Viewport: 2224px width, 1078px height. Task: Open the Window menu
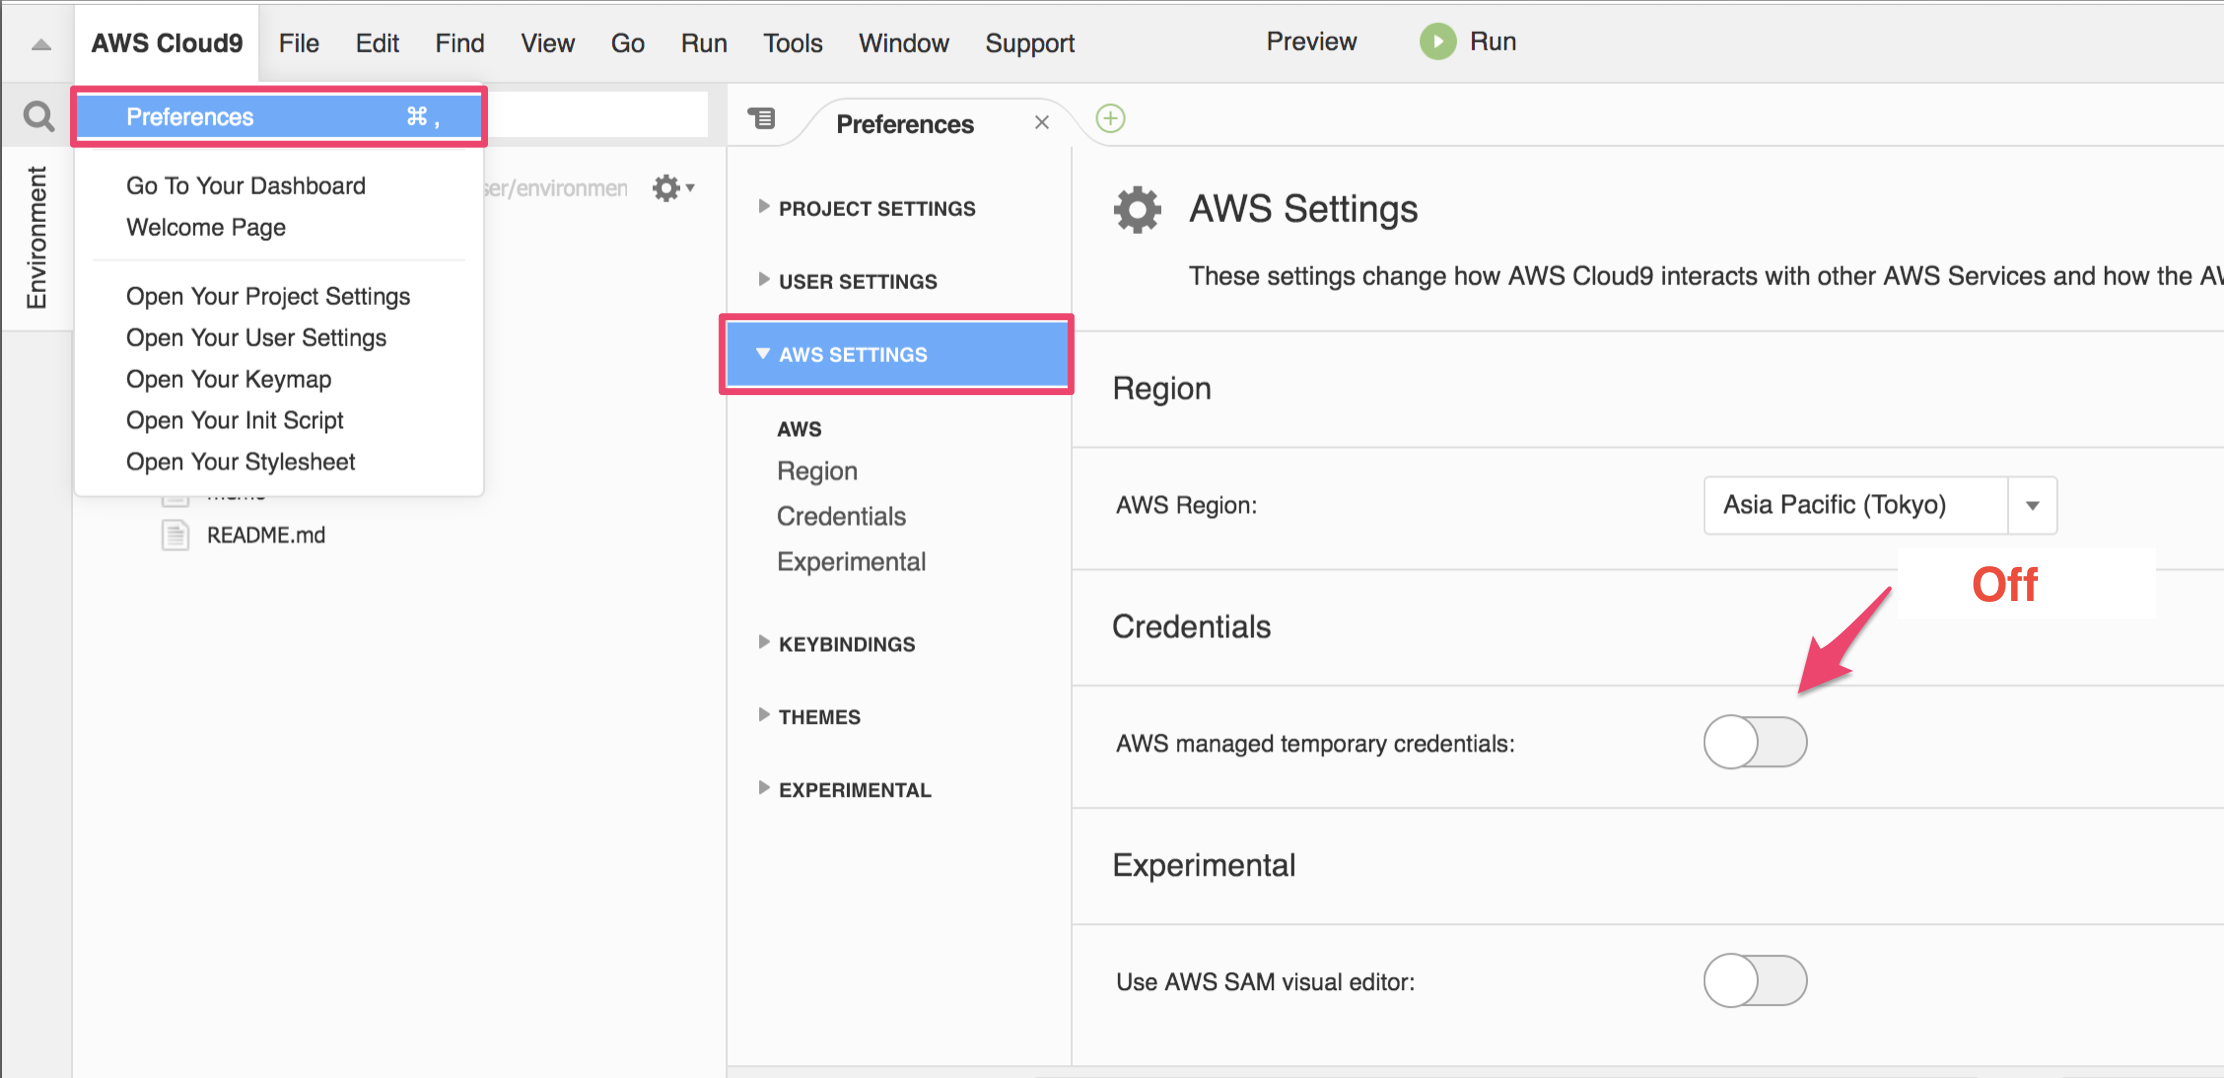(904, 43)
